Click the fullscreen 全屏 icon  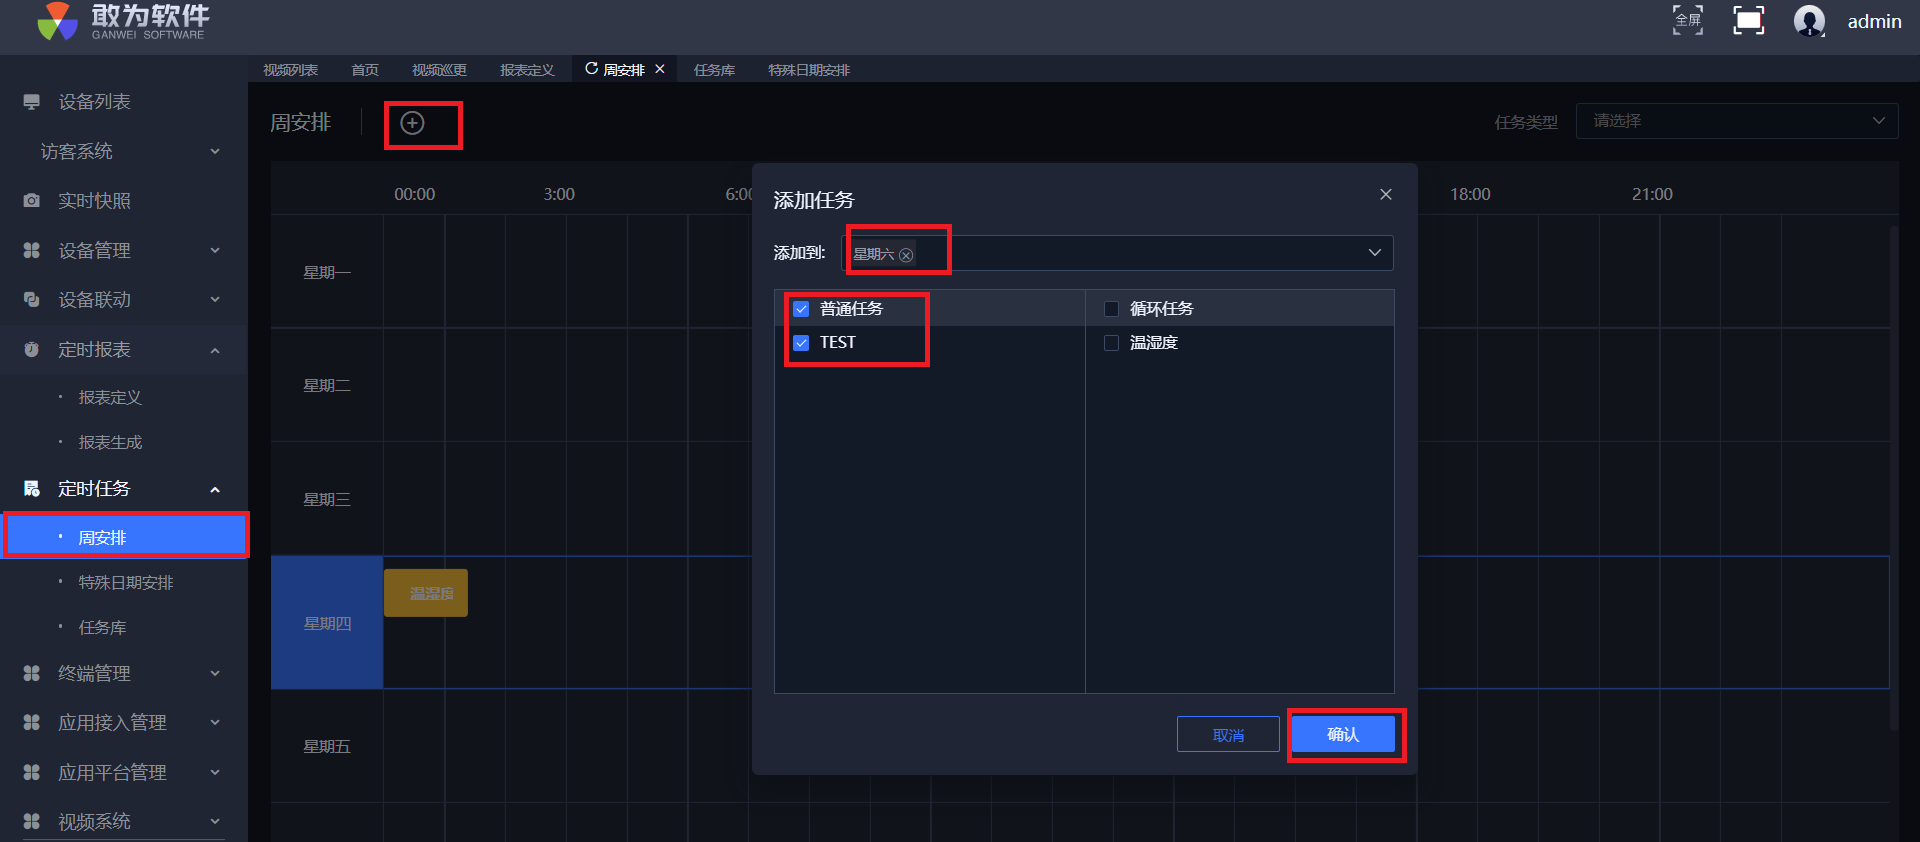(1688, 20)
